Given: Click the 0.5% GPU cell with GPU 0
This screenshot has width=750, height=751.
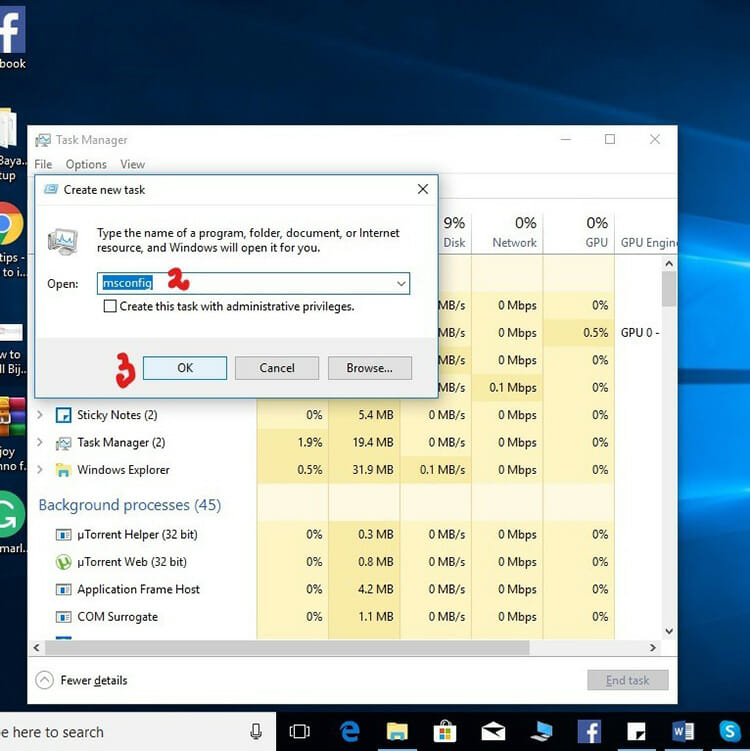Looking at the screenshot, I should [x=579, y=332].
